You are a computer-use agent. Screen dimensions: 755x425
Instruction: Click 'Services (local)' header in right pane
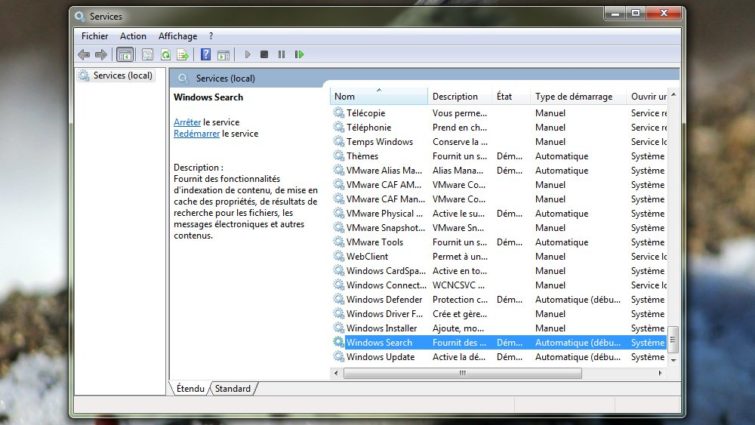coord(225,78)
